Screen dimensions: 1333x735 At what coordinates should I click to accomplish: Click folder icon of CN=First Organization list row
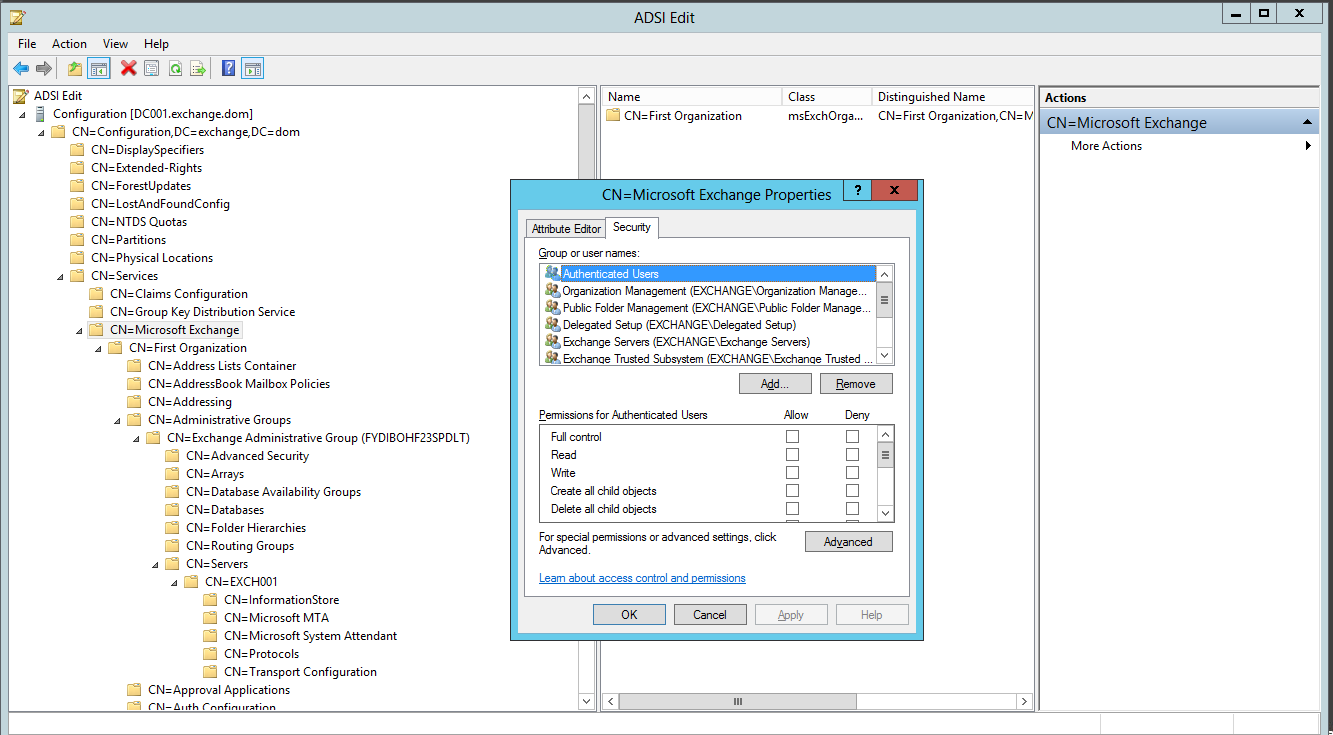pyautogui.click(x=613, y=116)
